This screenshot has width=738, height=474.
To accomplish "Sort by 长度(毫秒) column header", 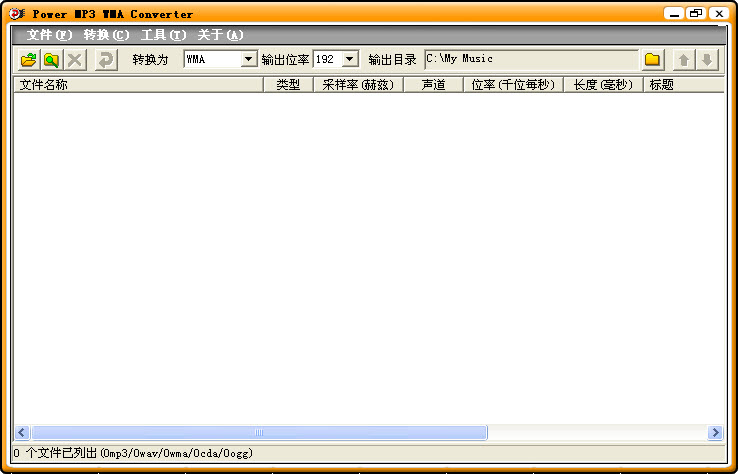I will point(603,85).
